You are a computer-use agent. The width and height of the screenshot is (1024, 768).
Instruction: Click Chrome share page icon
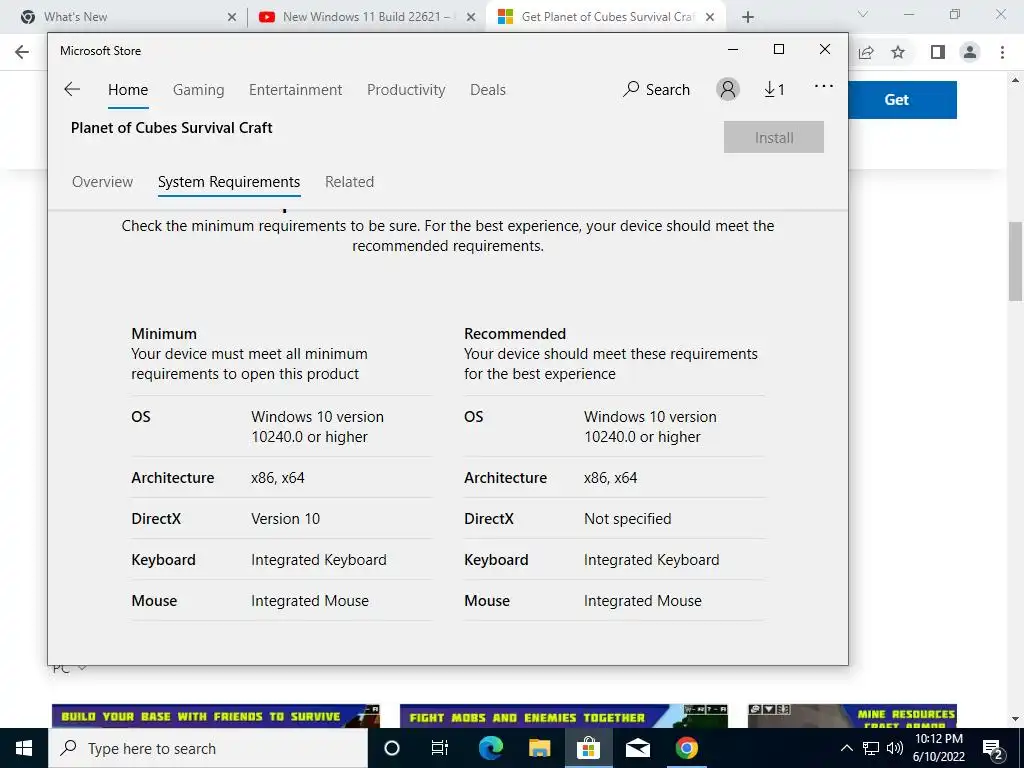tap(866, 52)
